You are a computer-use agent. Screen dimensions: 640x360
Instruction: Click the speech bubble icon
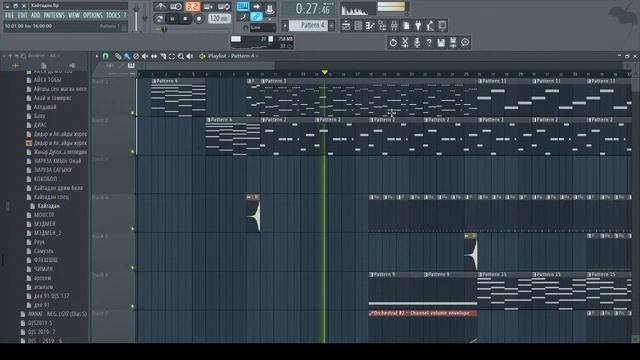465,42
